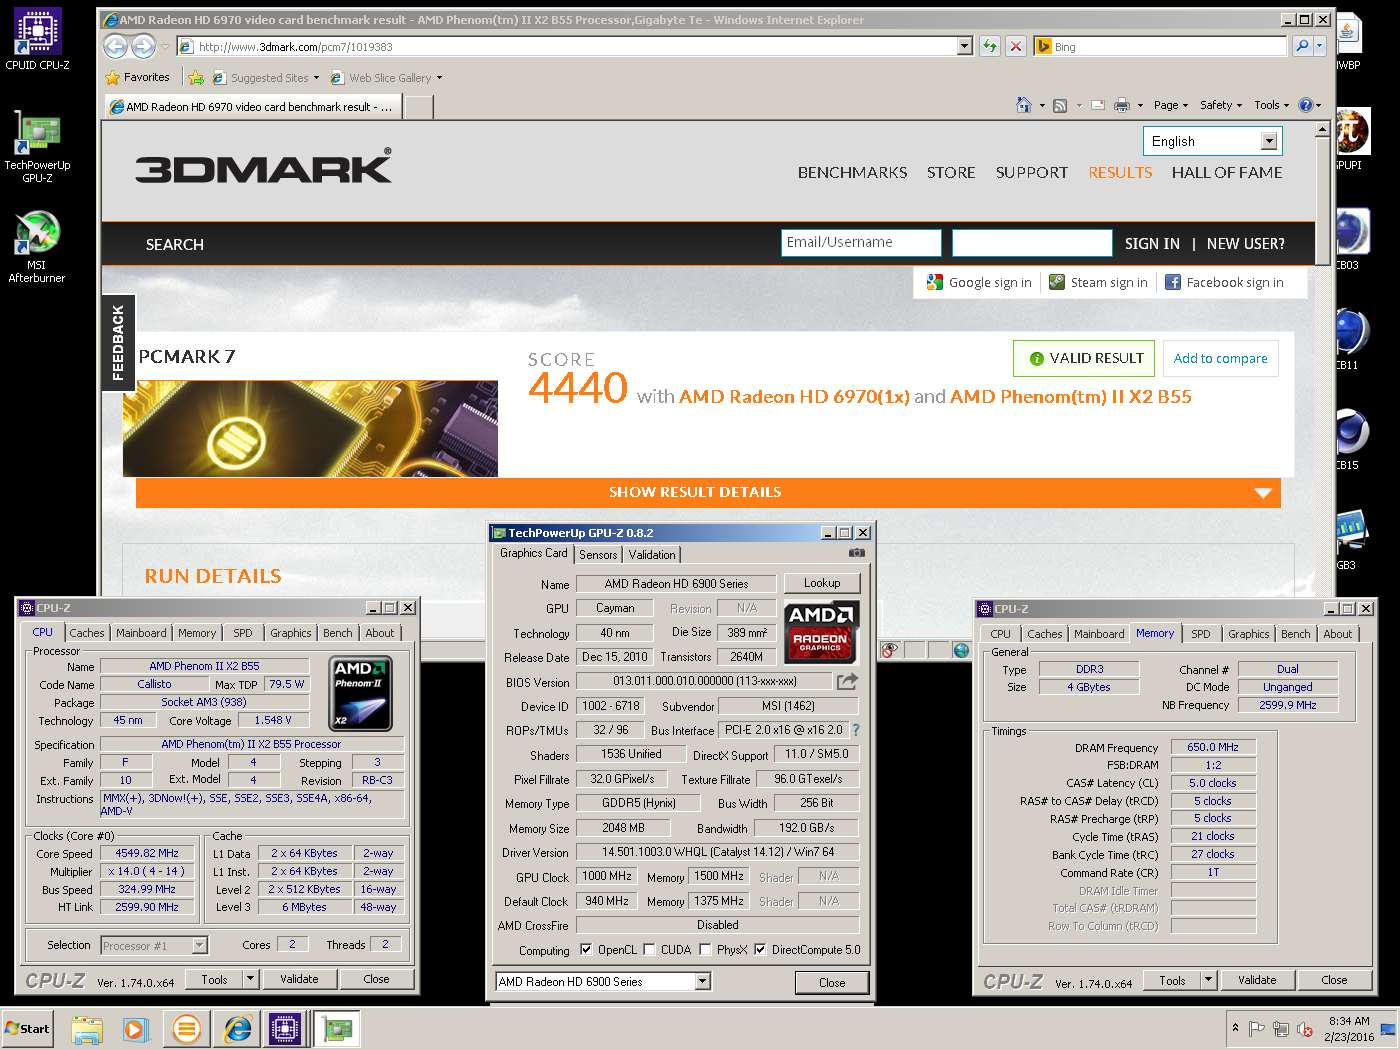Switch to the Validation tab in GPU-Z
Image resolution: width=1400 pixels, height=1050 pixels.
(x=652, y=554)
